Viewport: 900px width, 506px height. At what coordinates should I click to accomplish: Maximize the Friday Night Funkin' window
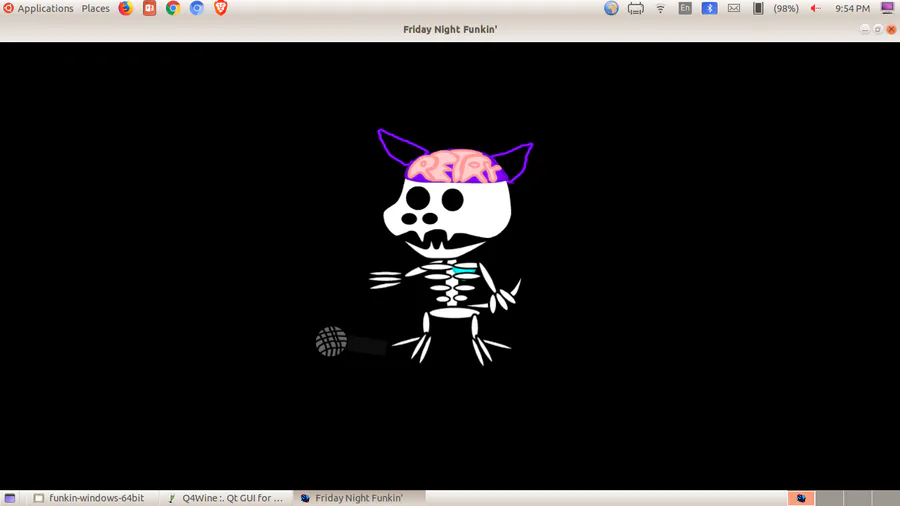pyautogui.click(x=878, y=29)
